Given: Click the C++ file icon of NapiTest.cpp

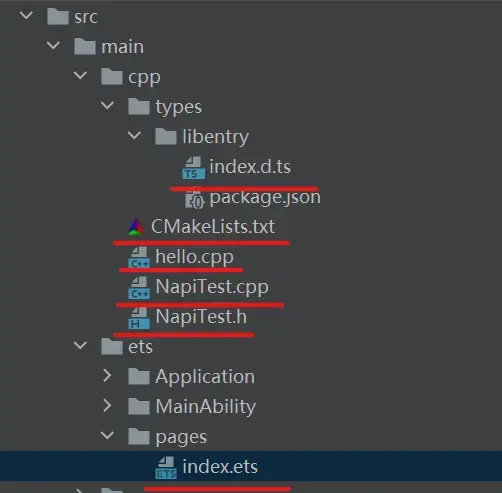Looking at the screenshot, I should [139, 287].
